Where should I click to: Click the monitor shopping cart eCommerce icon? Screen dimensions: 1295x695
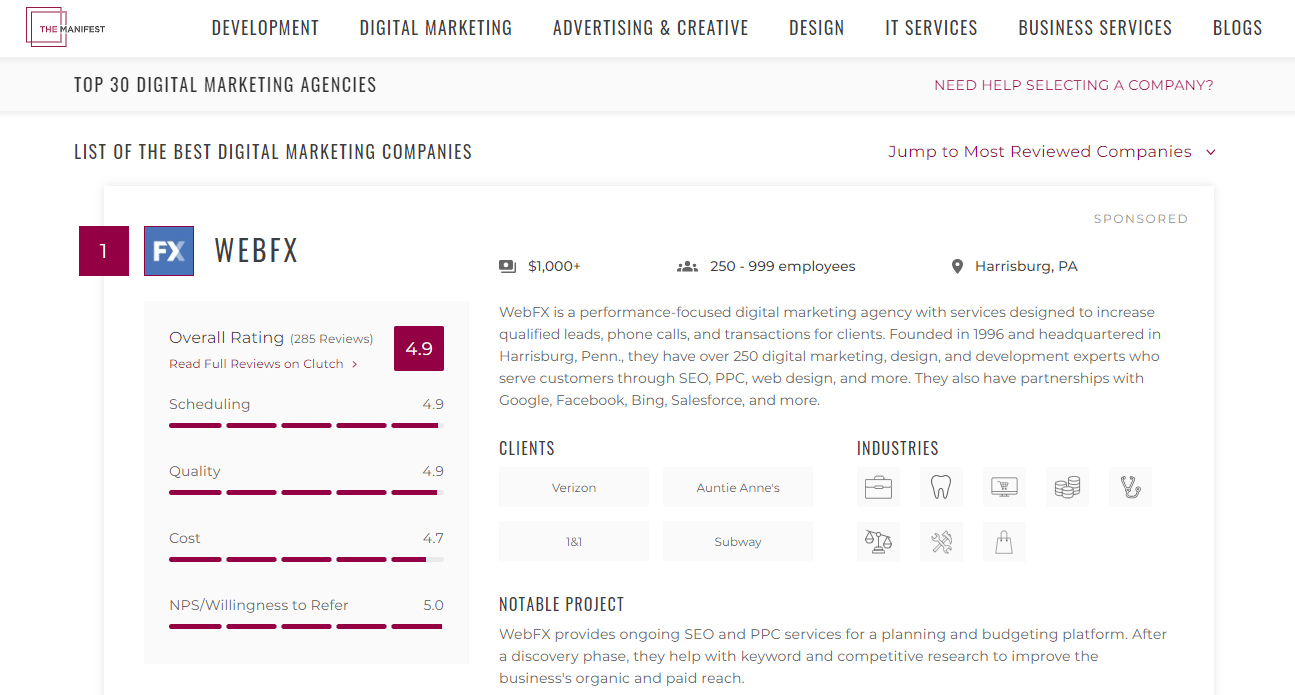tap(1004, 488)
